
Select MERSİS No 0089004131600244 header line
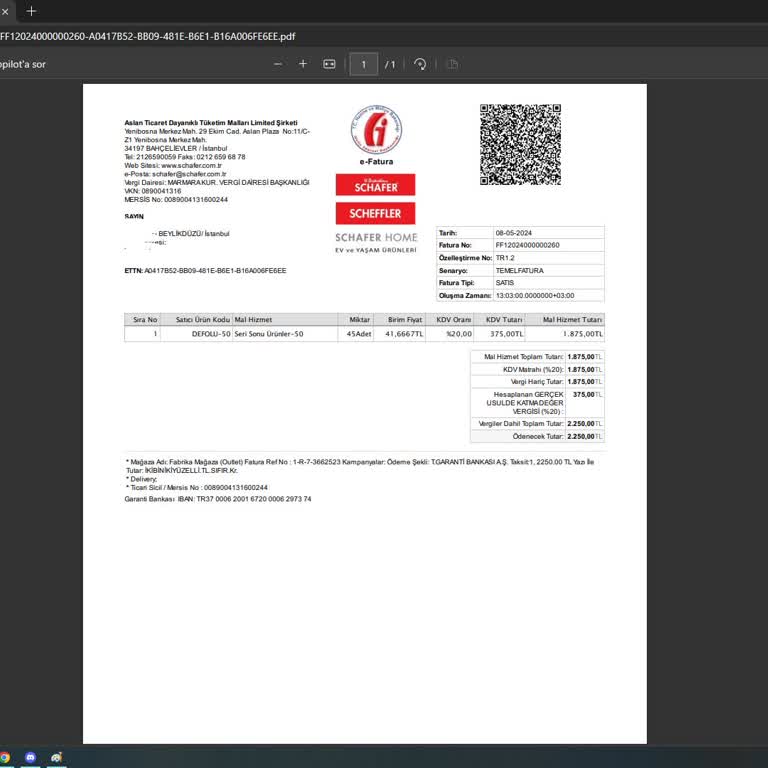point(176,200)
